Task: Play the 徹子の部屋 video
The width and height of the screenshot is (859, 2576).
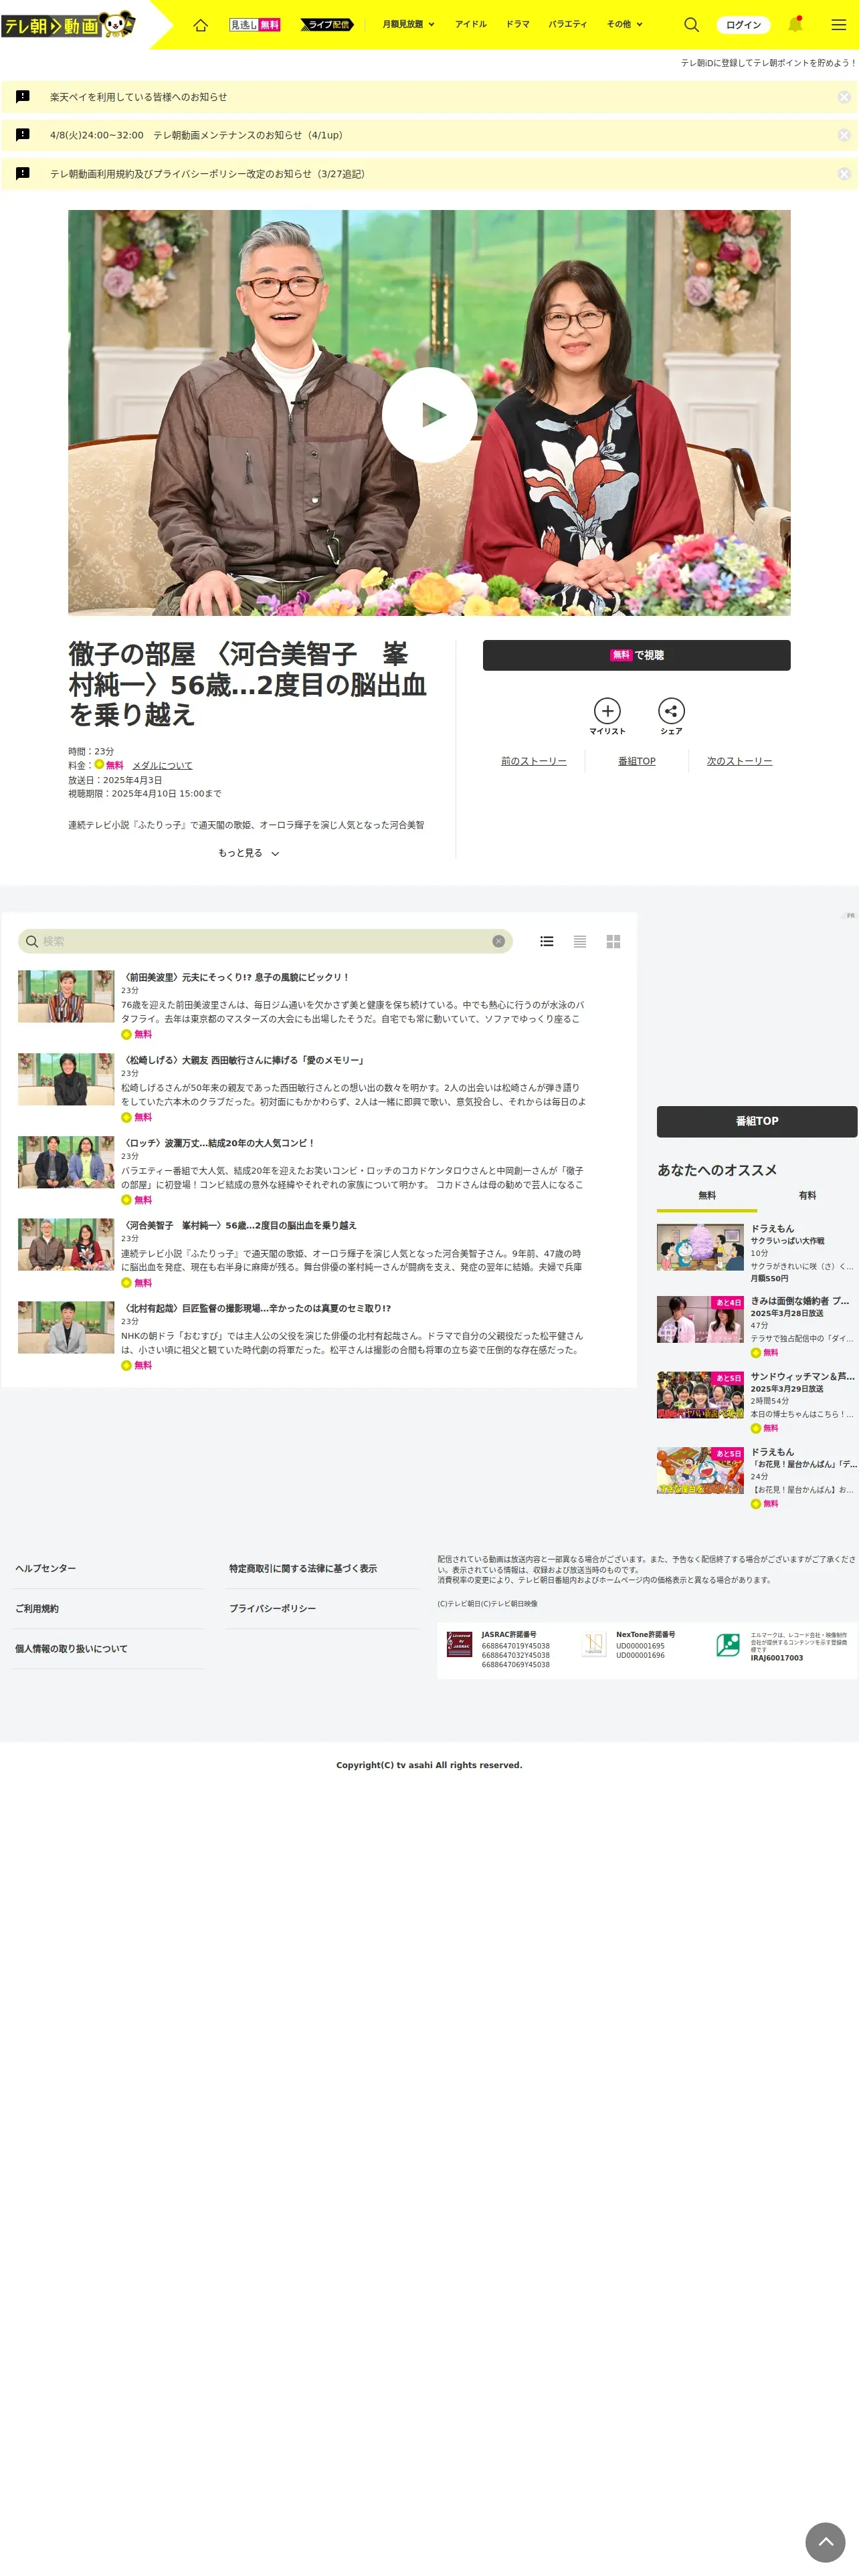Action: point(430,414)
